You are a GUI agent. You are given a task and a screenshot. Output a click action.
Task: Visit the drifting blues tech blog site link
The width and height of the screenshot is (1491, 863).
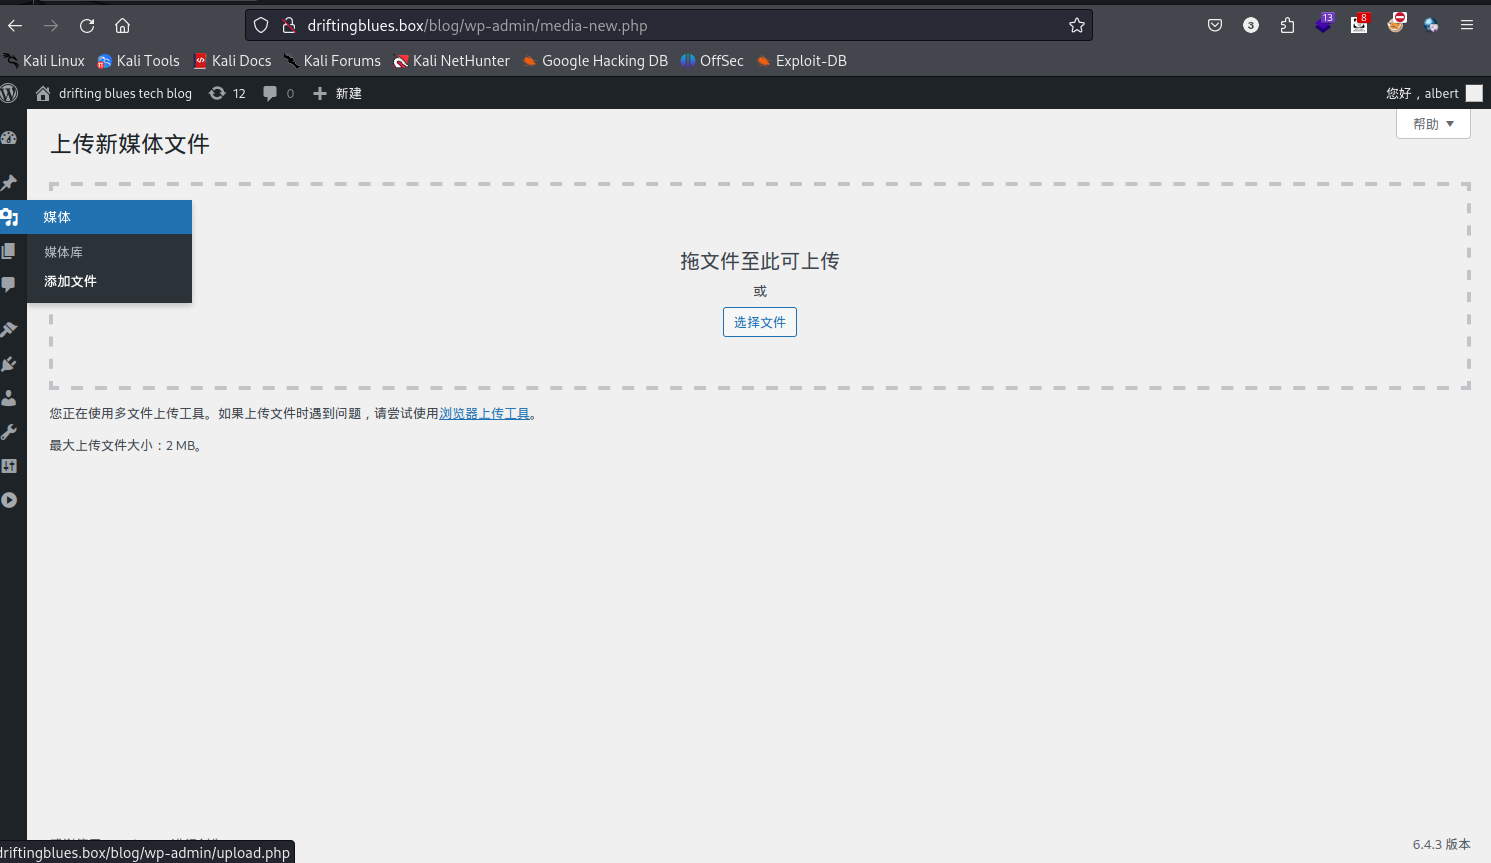(x=113, y=93)
